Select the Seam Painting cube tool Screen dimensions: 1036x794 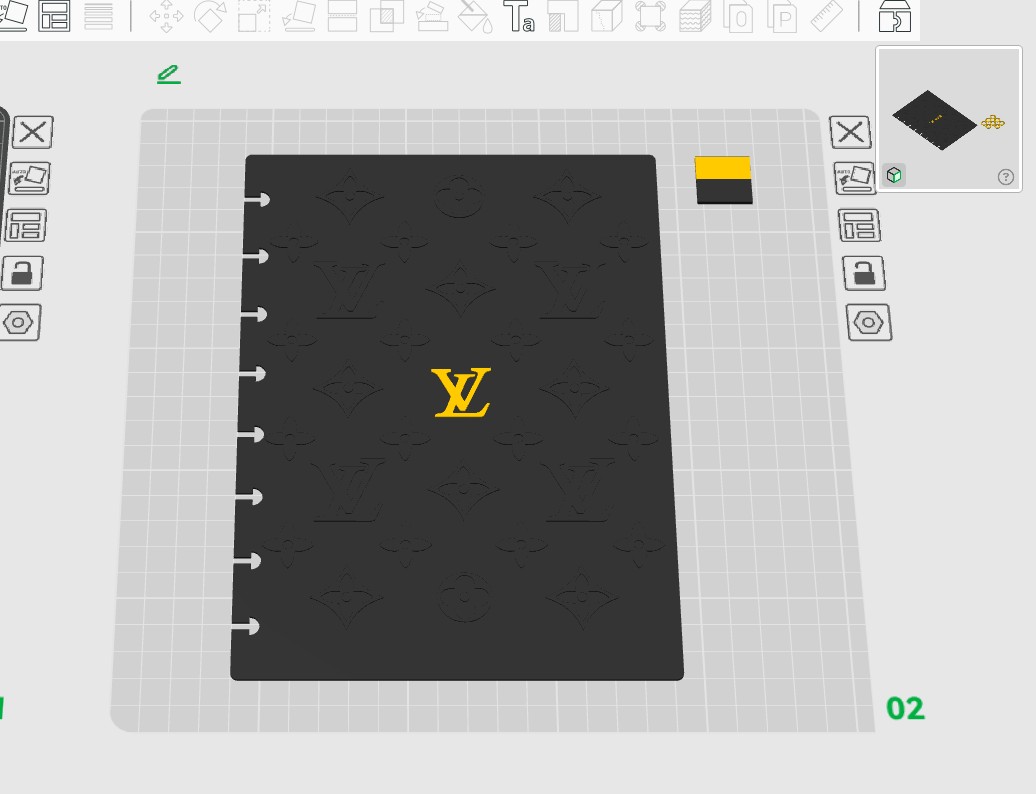[x=607, y=16]
